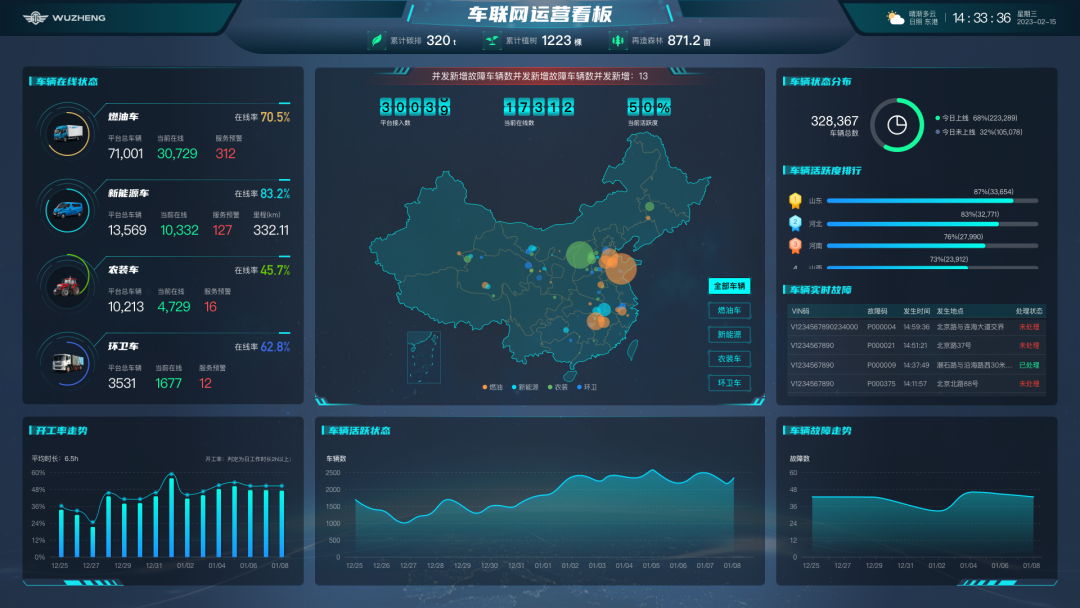Click the cloudy weather icon
Image resolution: width=1080 pixels, height=608 pixels.
click(x=894, y=18)
